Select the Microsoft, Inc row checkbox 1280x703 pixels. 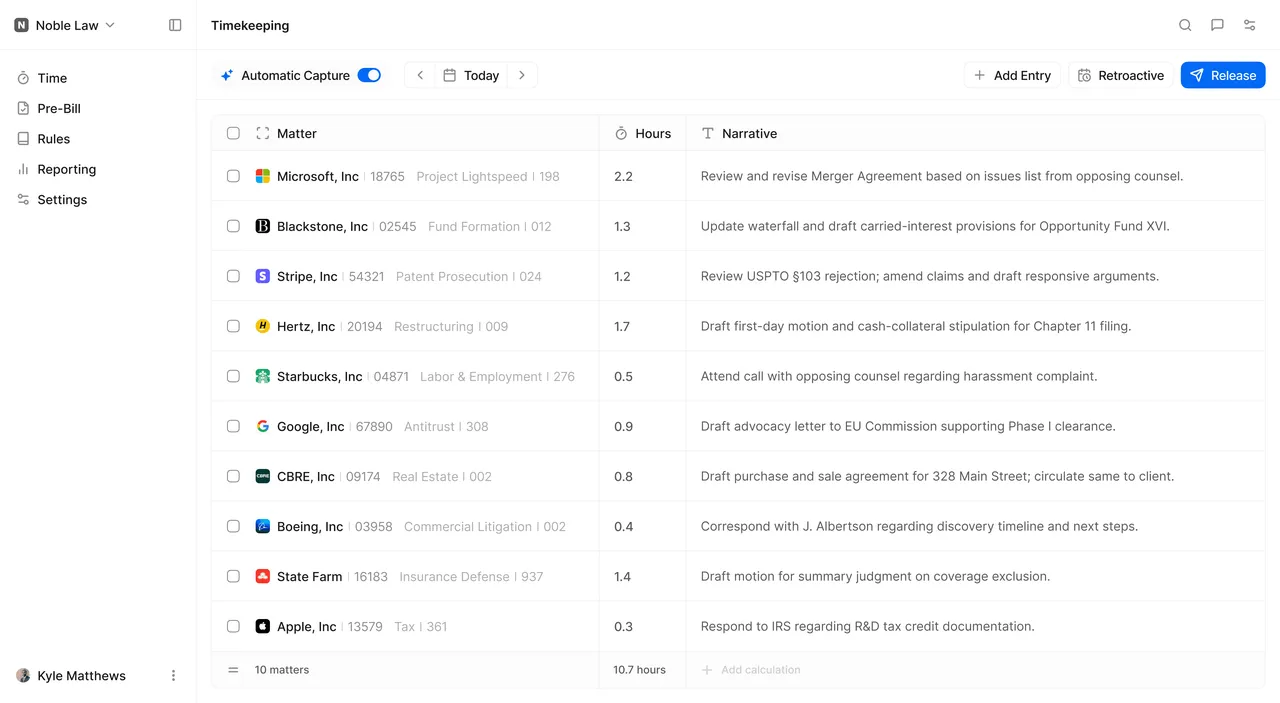(233, 176)
